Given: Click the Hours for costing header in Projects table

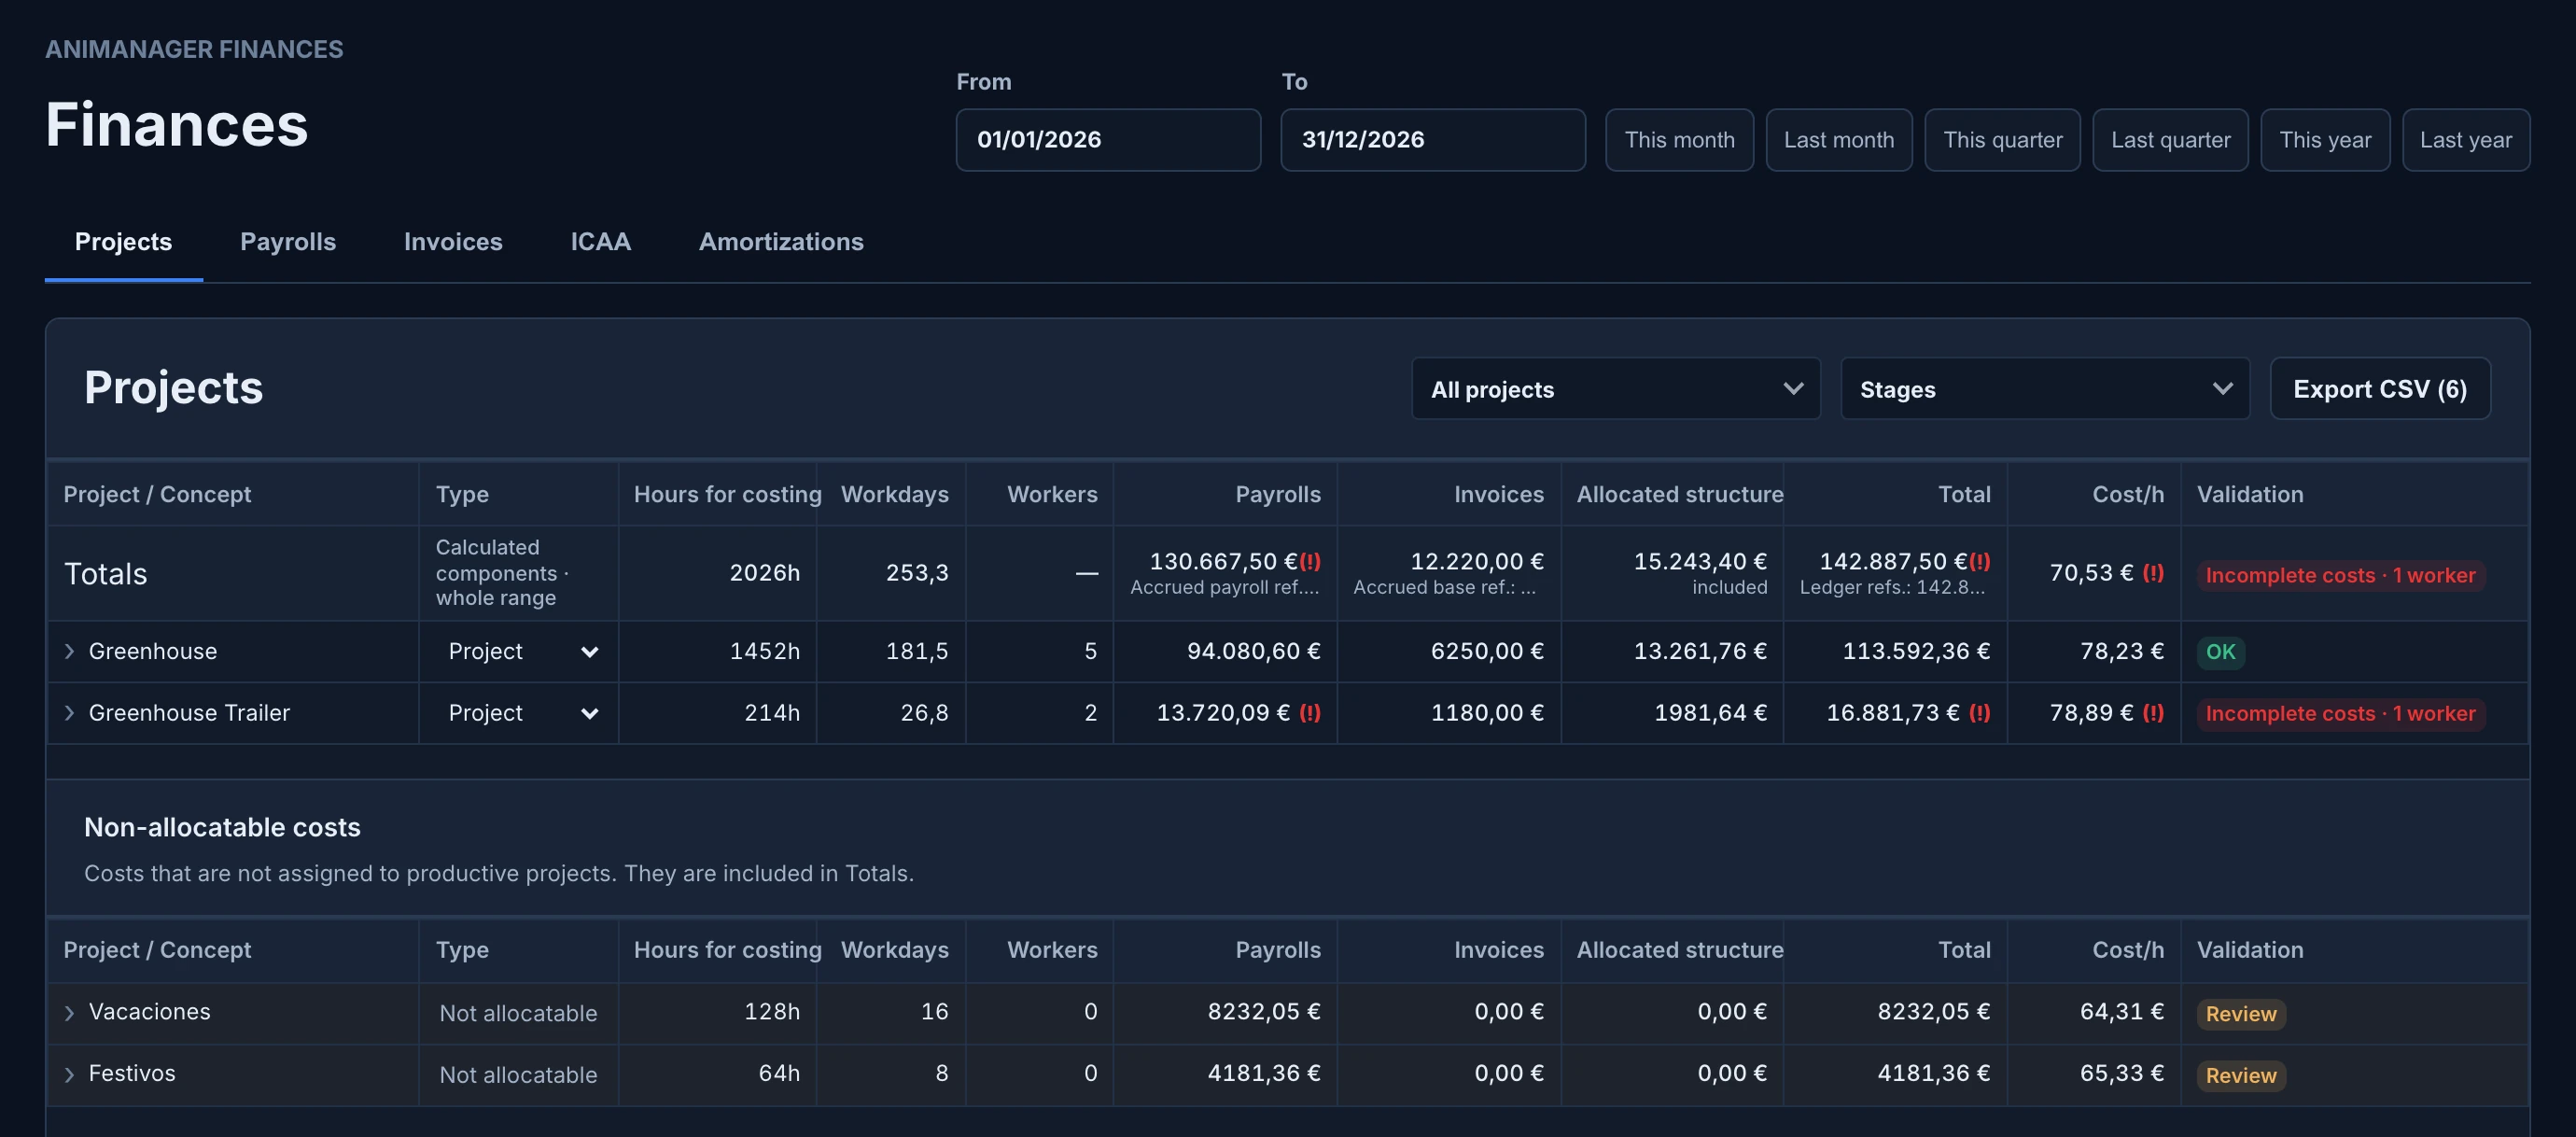Looking at the screenshot, I should click(727, 495).
